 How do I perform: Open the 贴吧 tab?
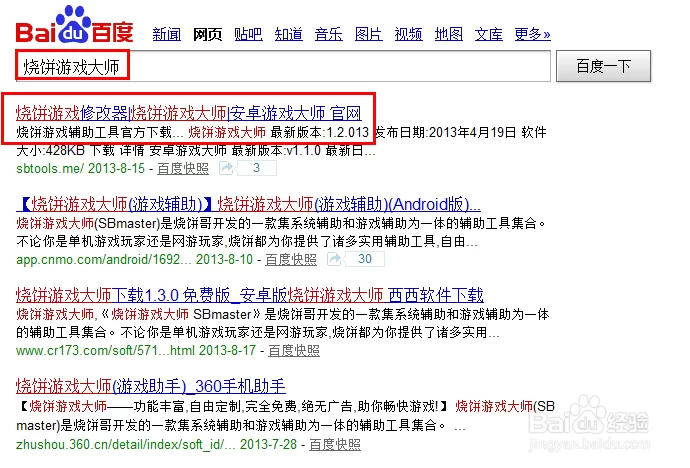pos(248,34)
